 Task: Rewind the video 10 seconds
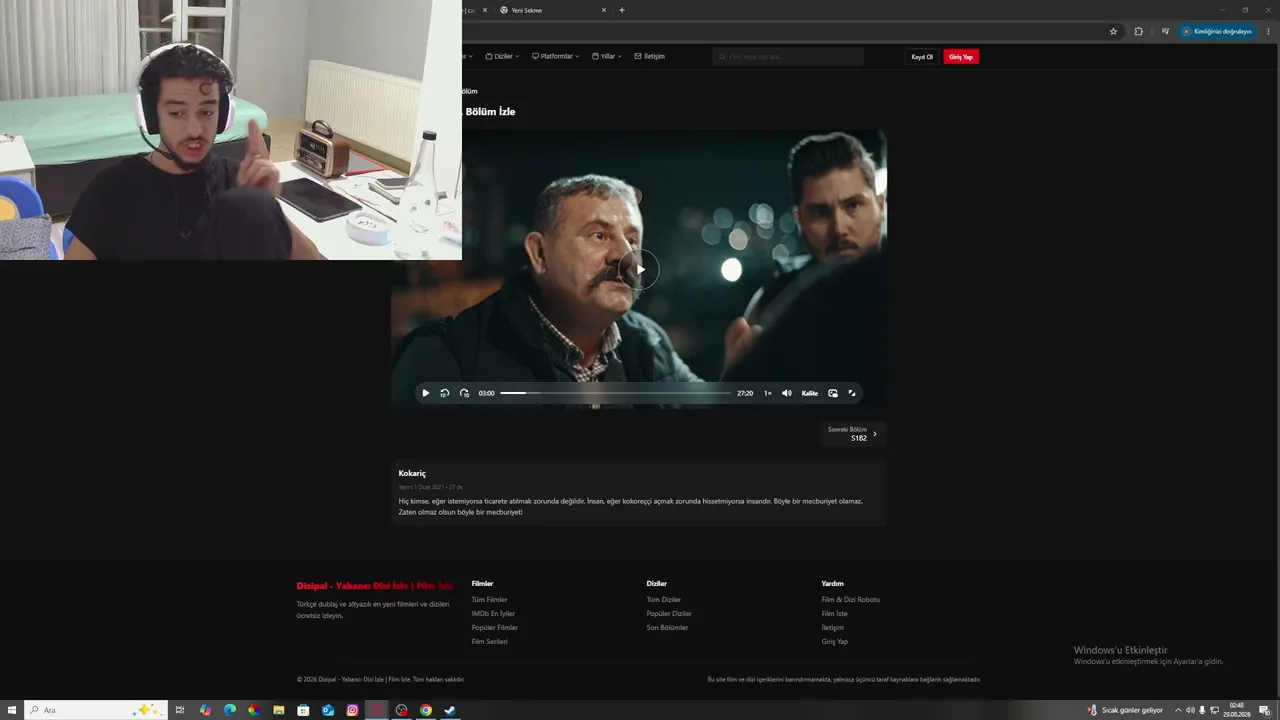[x=444, y=393]
